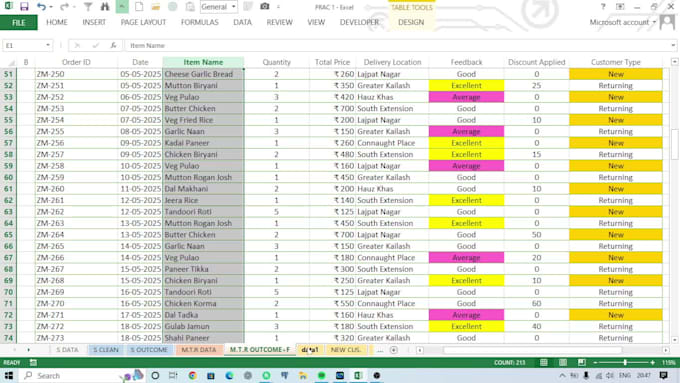This screenshot has width=680, height=383.
Task: Open the Windows Start menu
Action: tap(9, 376)
